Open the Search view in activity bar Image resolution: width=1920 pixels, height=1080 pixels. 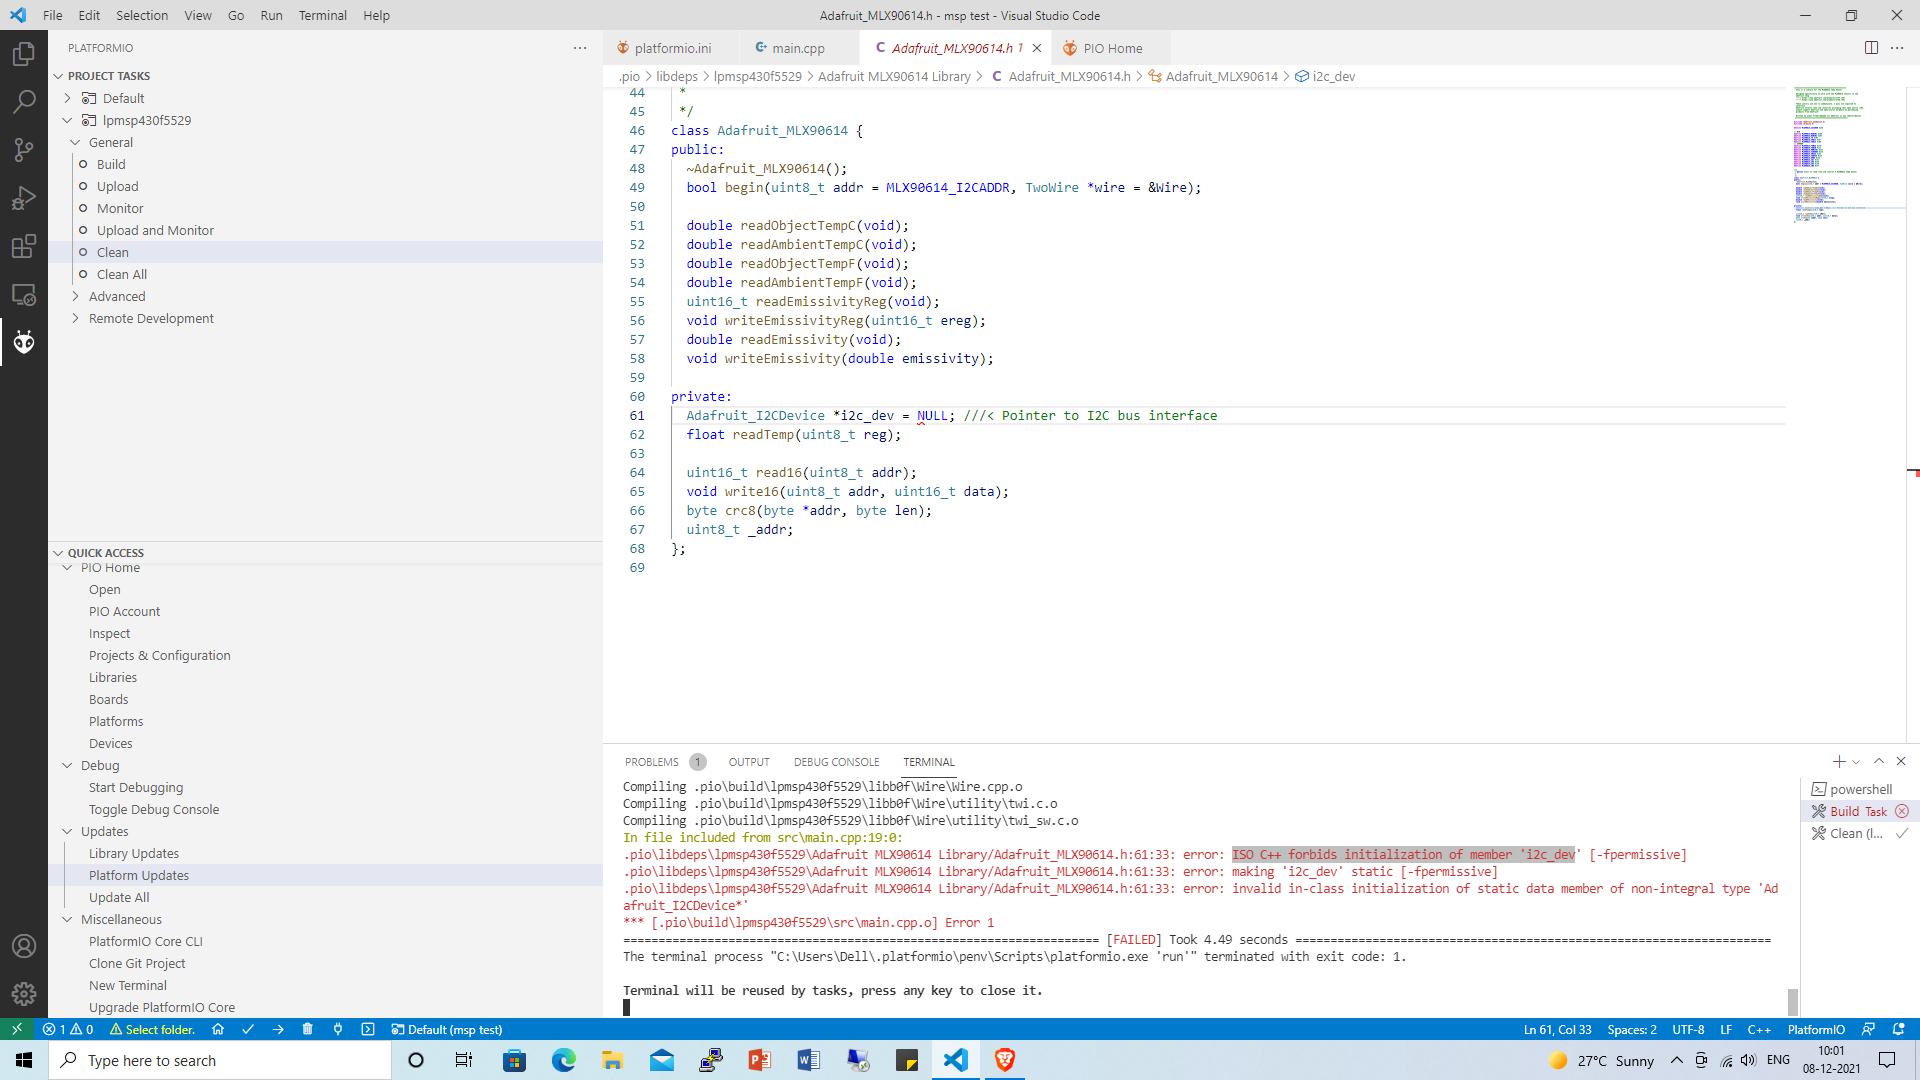pyautogui.click(x=24, y=102)
